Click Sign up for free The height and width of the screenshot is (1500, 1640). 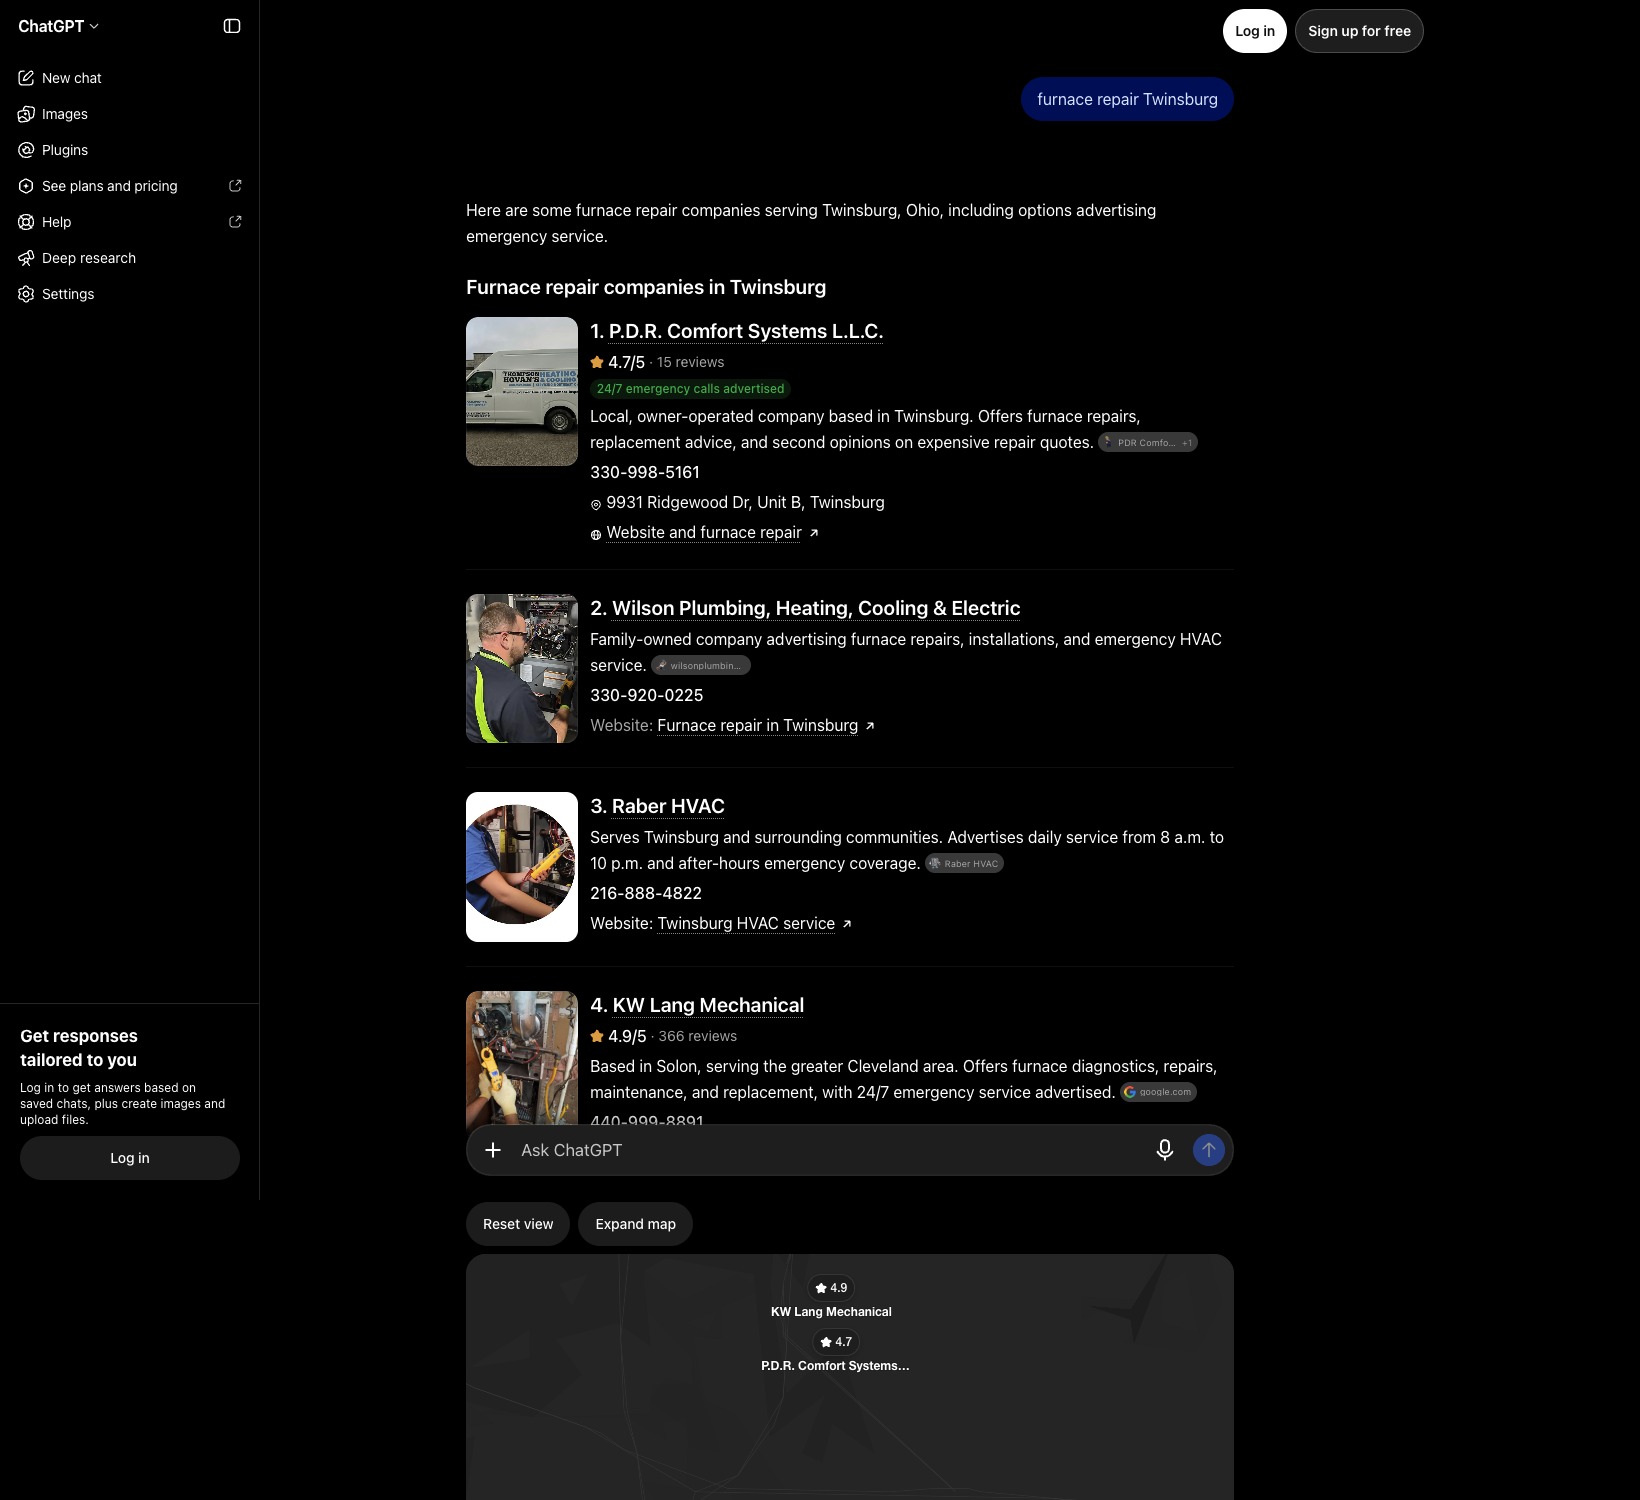1359,31
